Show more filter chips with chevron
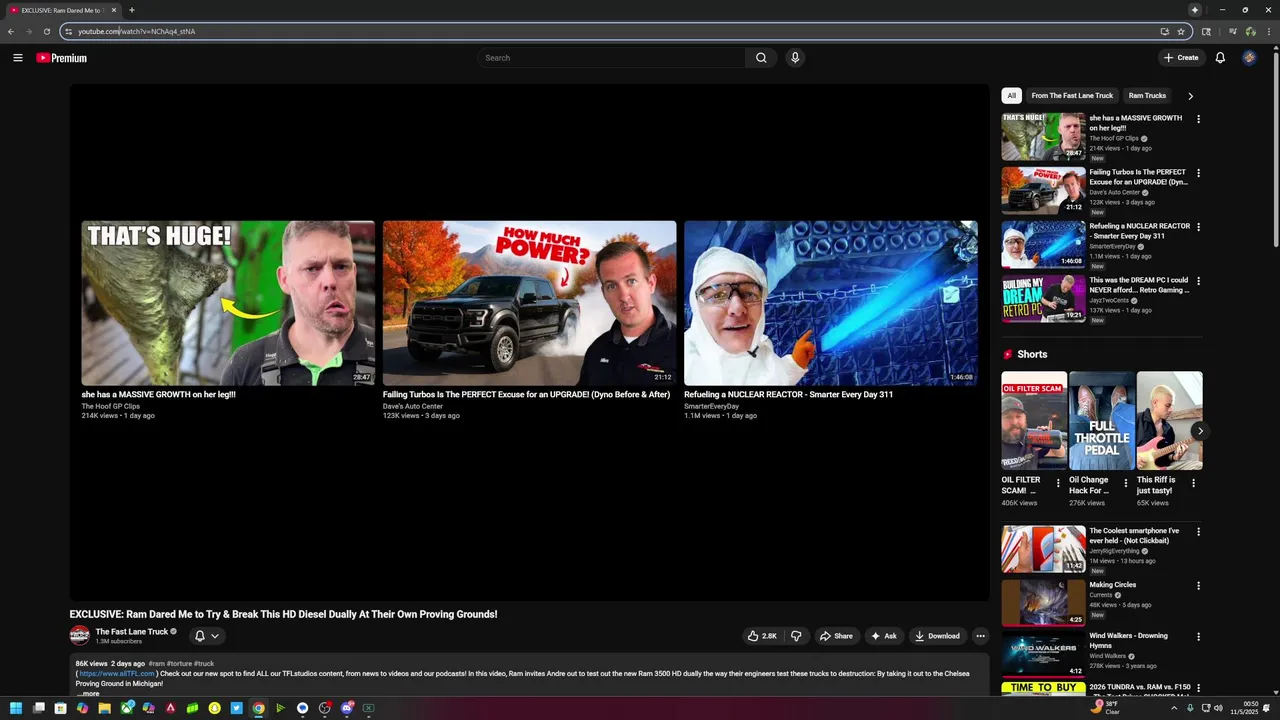1280x720 pixels. coord(1190,96)
